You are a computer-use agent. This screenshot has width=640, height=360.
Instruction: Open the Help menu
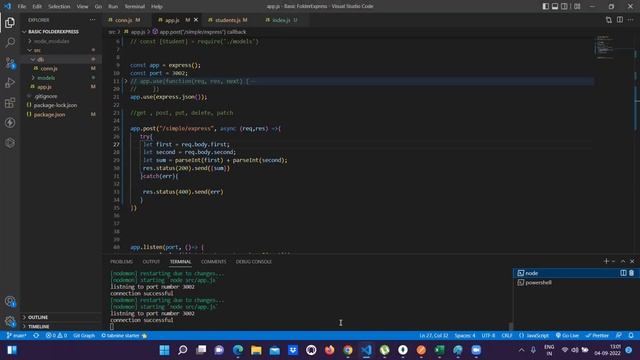point(157,7)
